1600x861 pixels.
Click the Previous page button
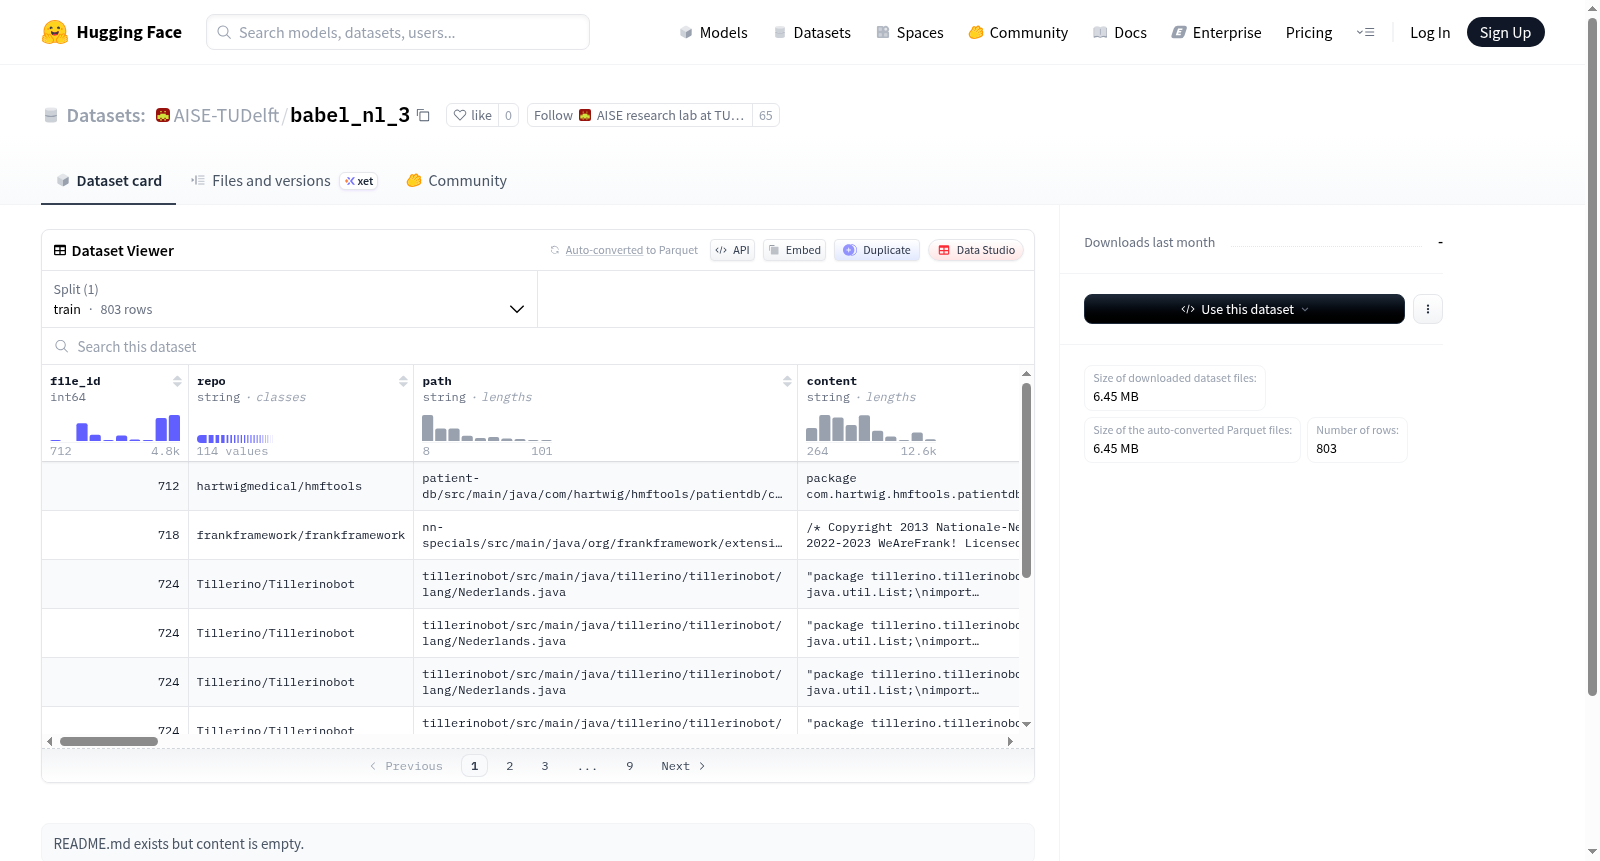406,766
